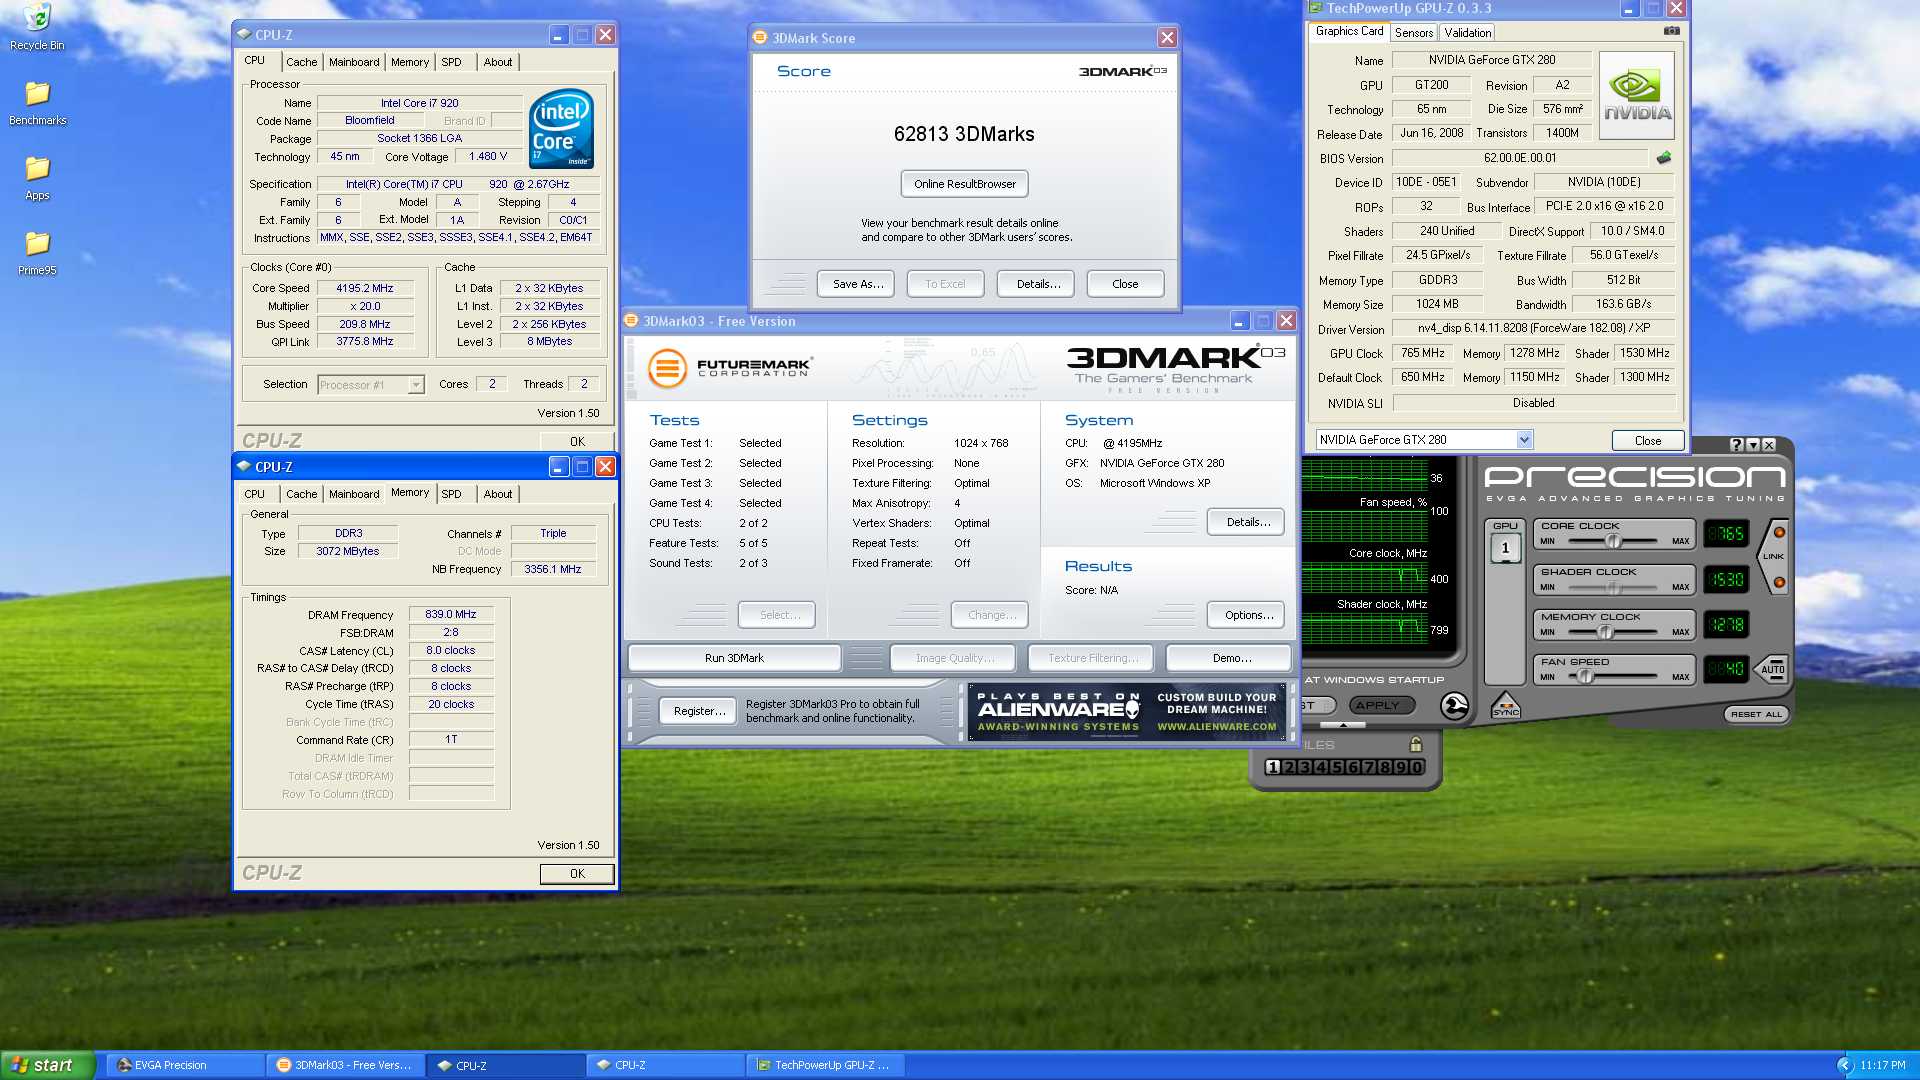This screenshot has width=1920, height=1080.
Task: Collapse the Precision profiles panel arrow
Action: pyautogui.click(x=1344, y=725)
